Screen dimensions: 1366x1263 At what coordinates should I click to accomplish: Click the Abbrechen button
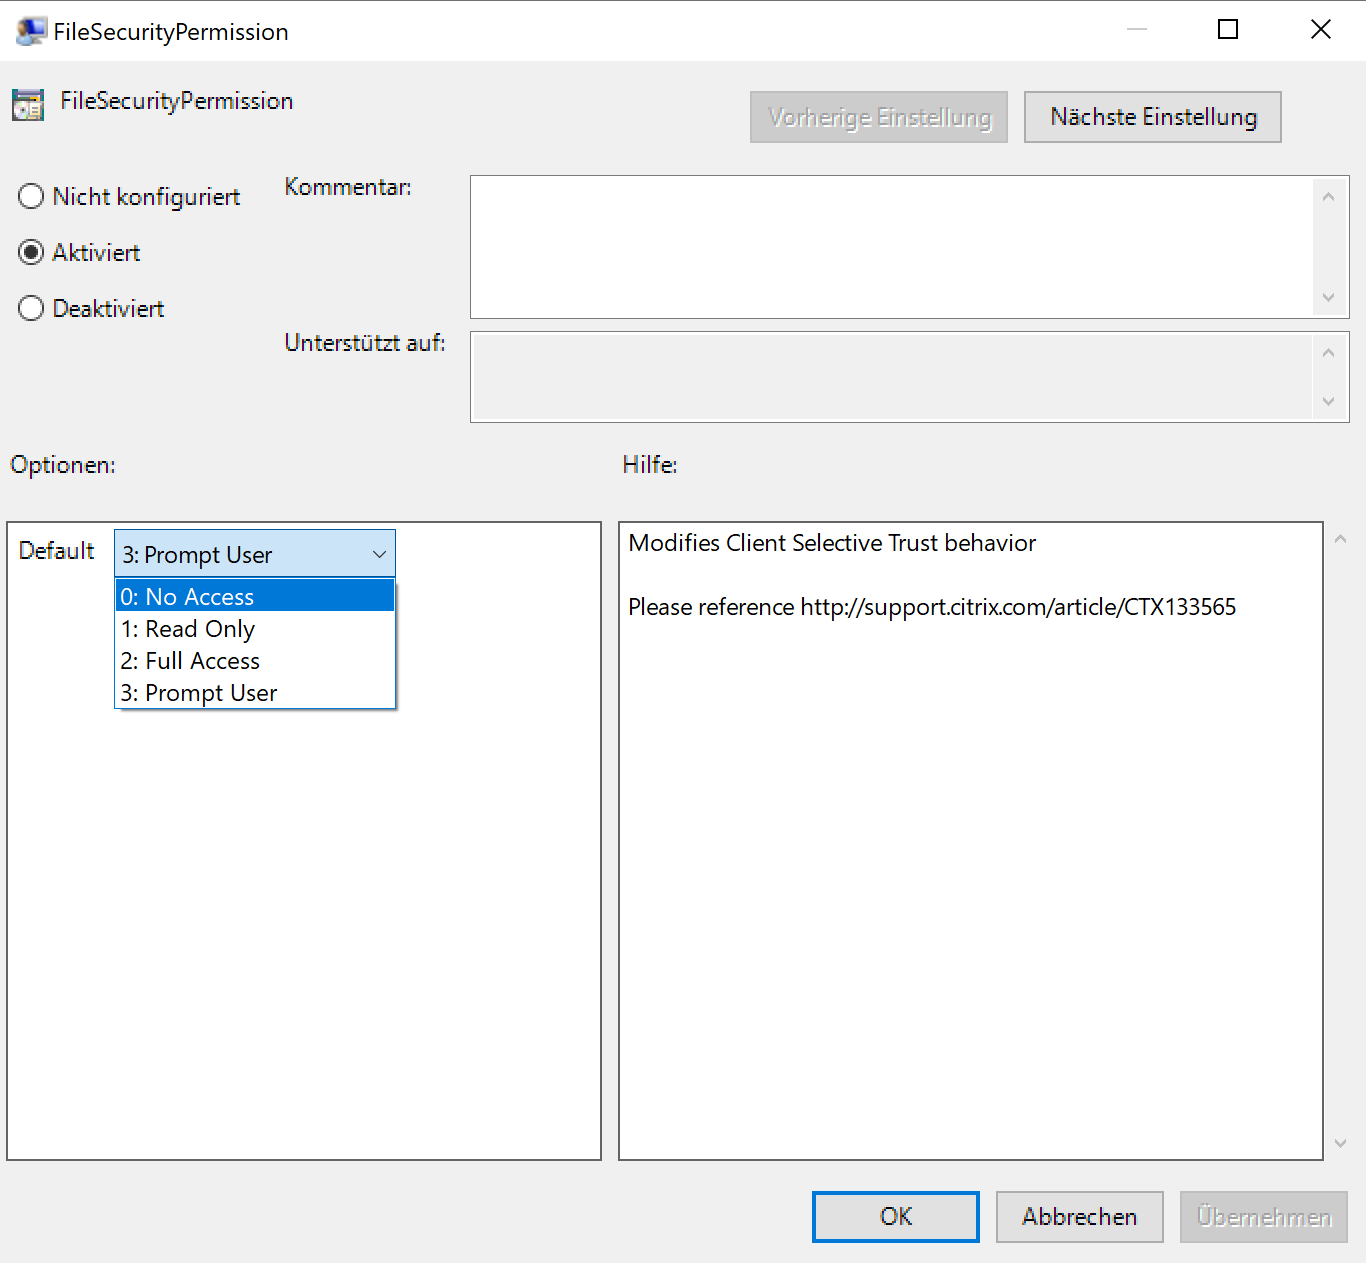click(1079, 1217)
